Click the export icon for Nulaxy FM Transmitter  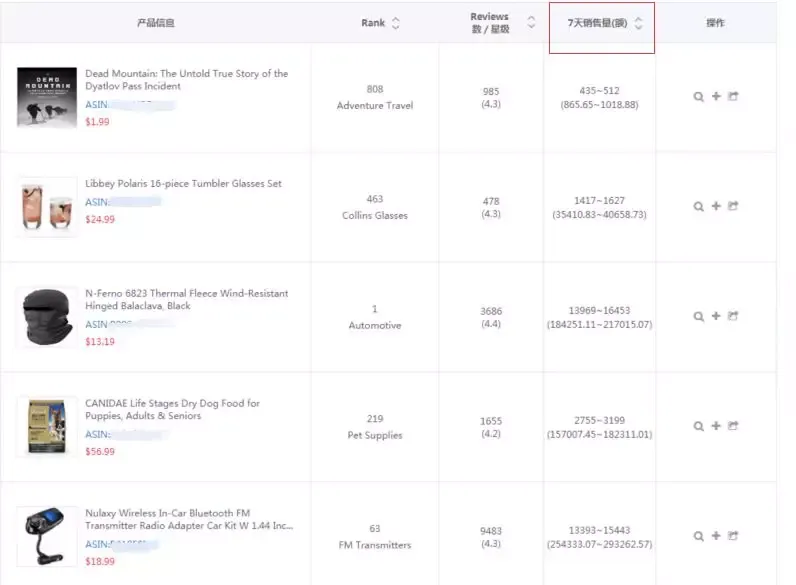click(733, 536)
